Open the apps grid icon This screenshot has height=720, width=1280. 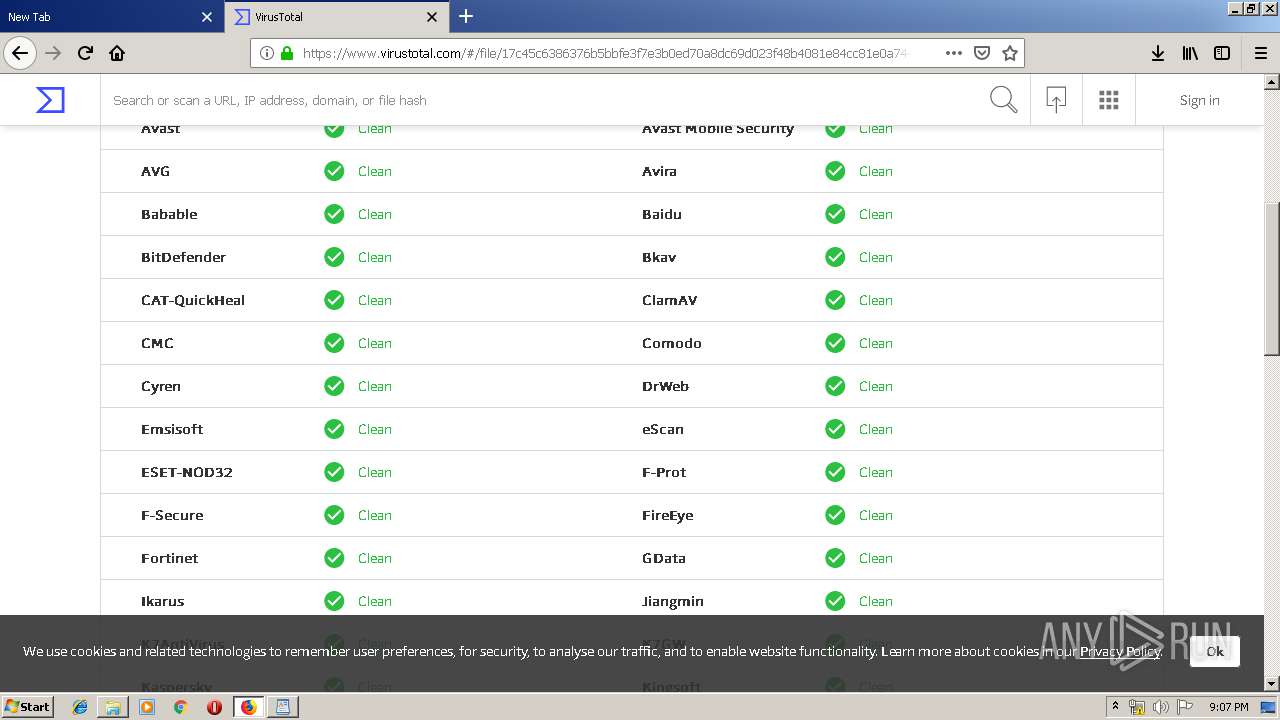(1108, 100)
